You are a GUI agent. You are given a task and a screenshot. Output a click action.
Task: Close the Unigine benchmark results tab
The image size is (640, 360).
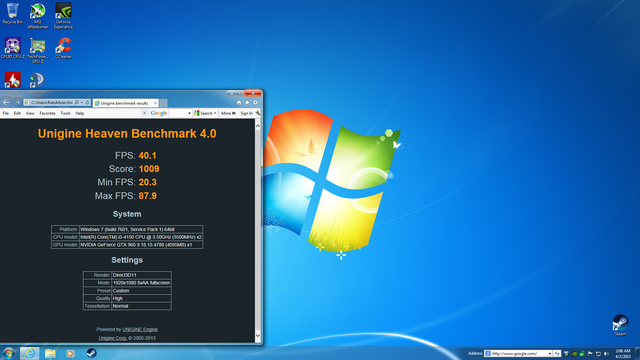point(155,103)
